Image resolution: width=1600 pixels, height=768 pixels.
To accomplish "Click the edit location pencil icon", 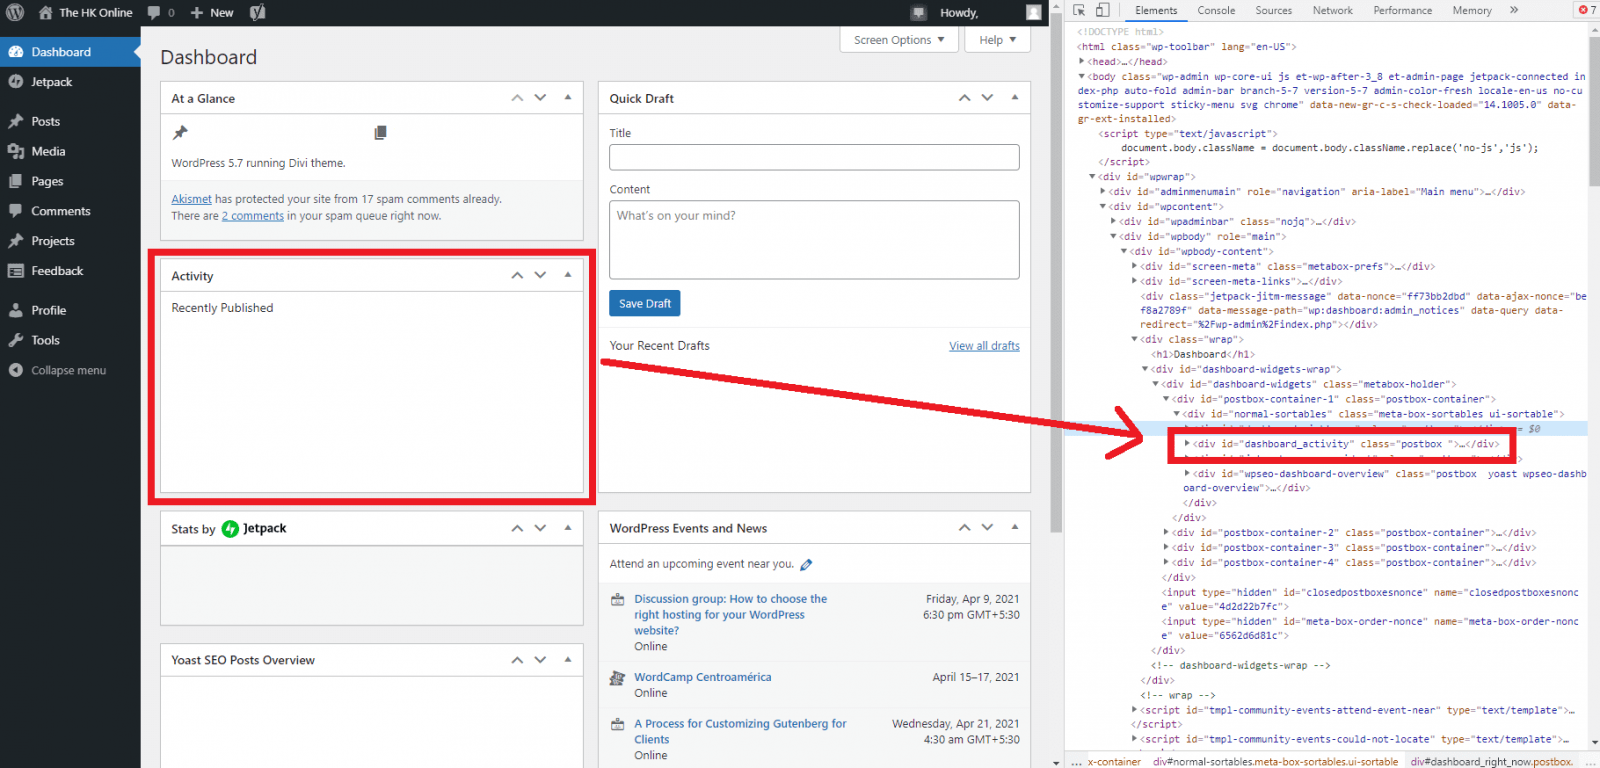I will [x=806, y=565].
